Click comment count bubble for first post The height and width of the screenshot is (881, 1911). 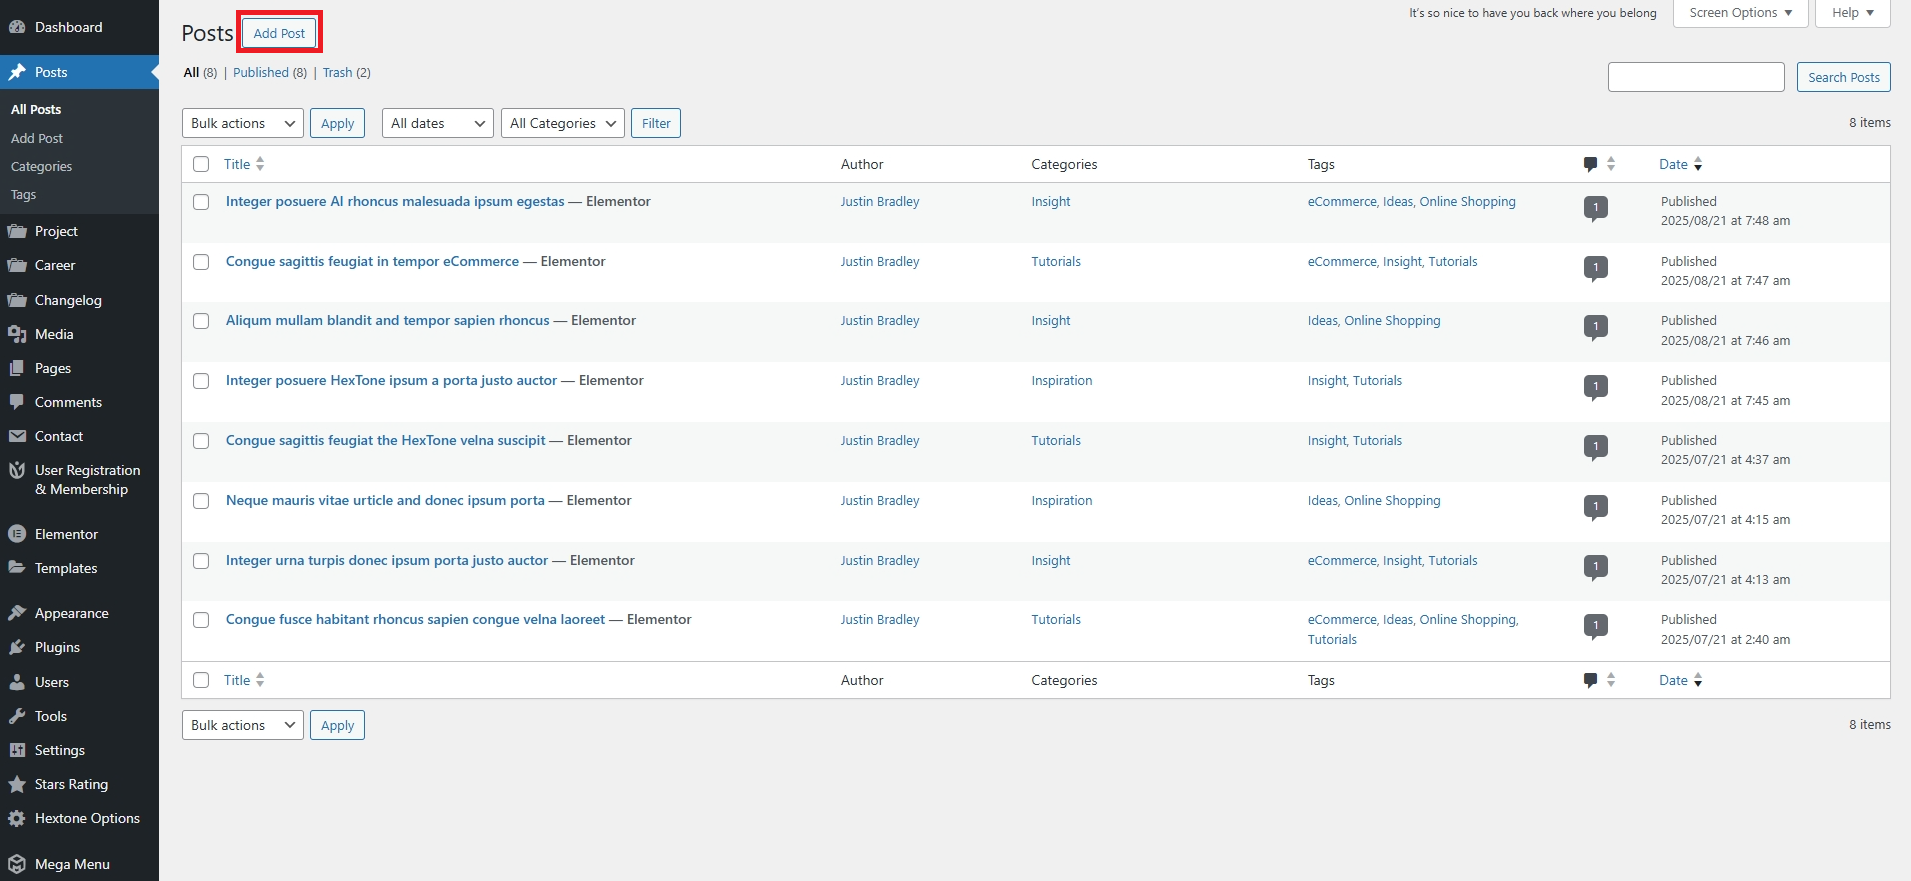[1595, 208]
